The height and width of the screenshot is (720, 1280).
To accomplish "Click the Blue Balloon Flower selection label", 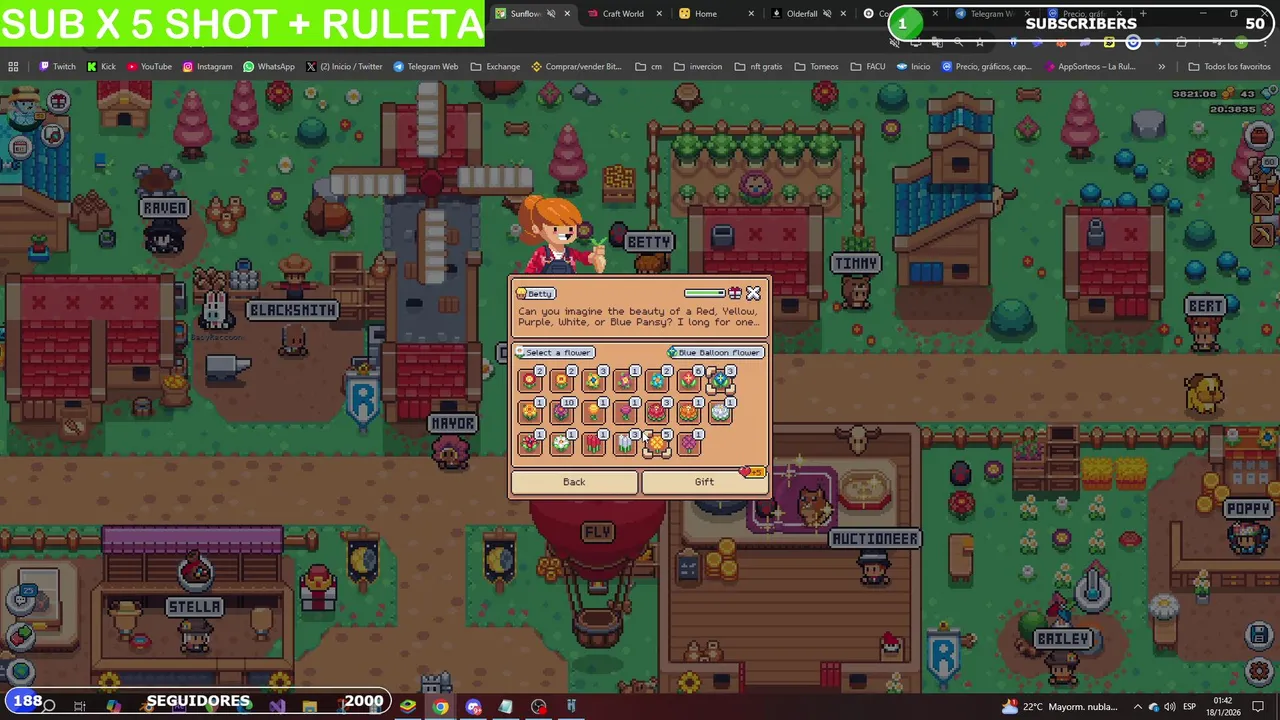I will 715,352.
